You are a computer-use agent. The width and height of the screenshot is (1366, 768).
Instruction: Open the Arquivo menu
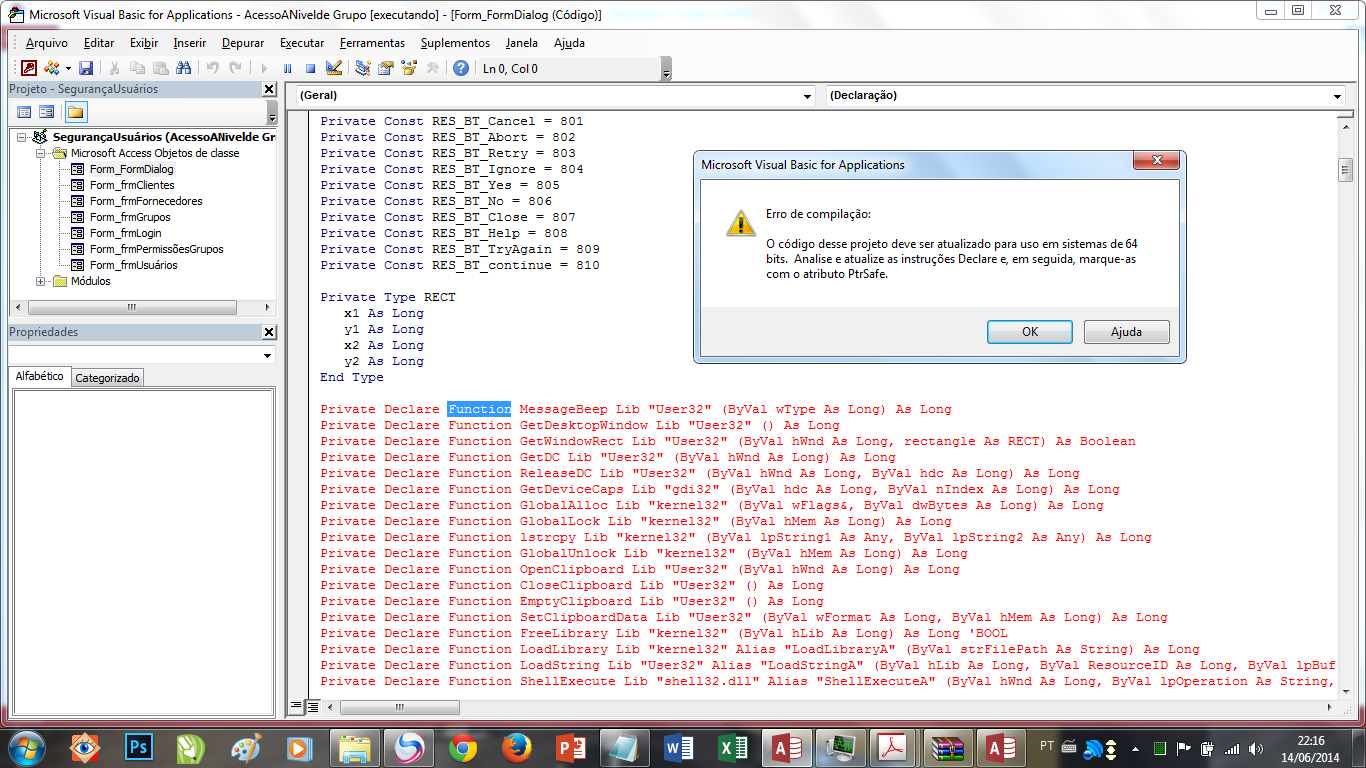tap(46, 43)
